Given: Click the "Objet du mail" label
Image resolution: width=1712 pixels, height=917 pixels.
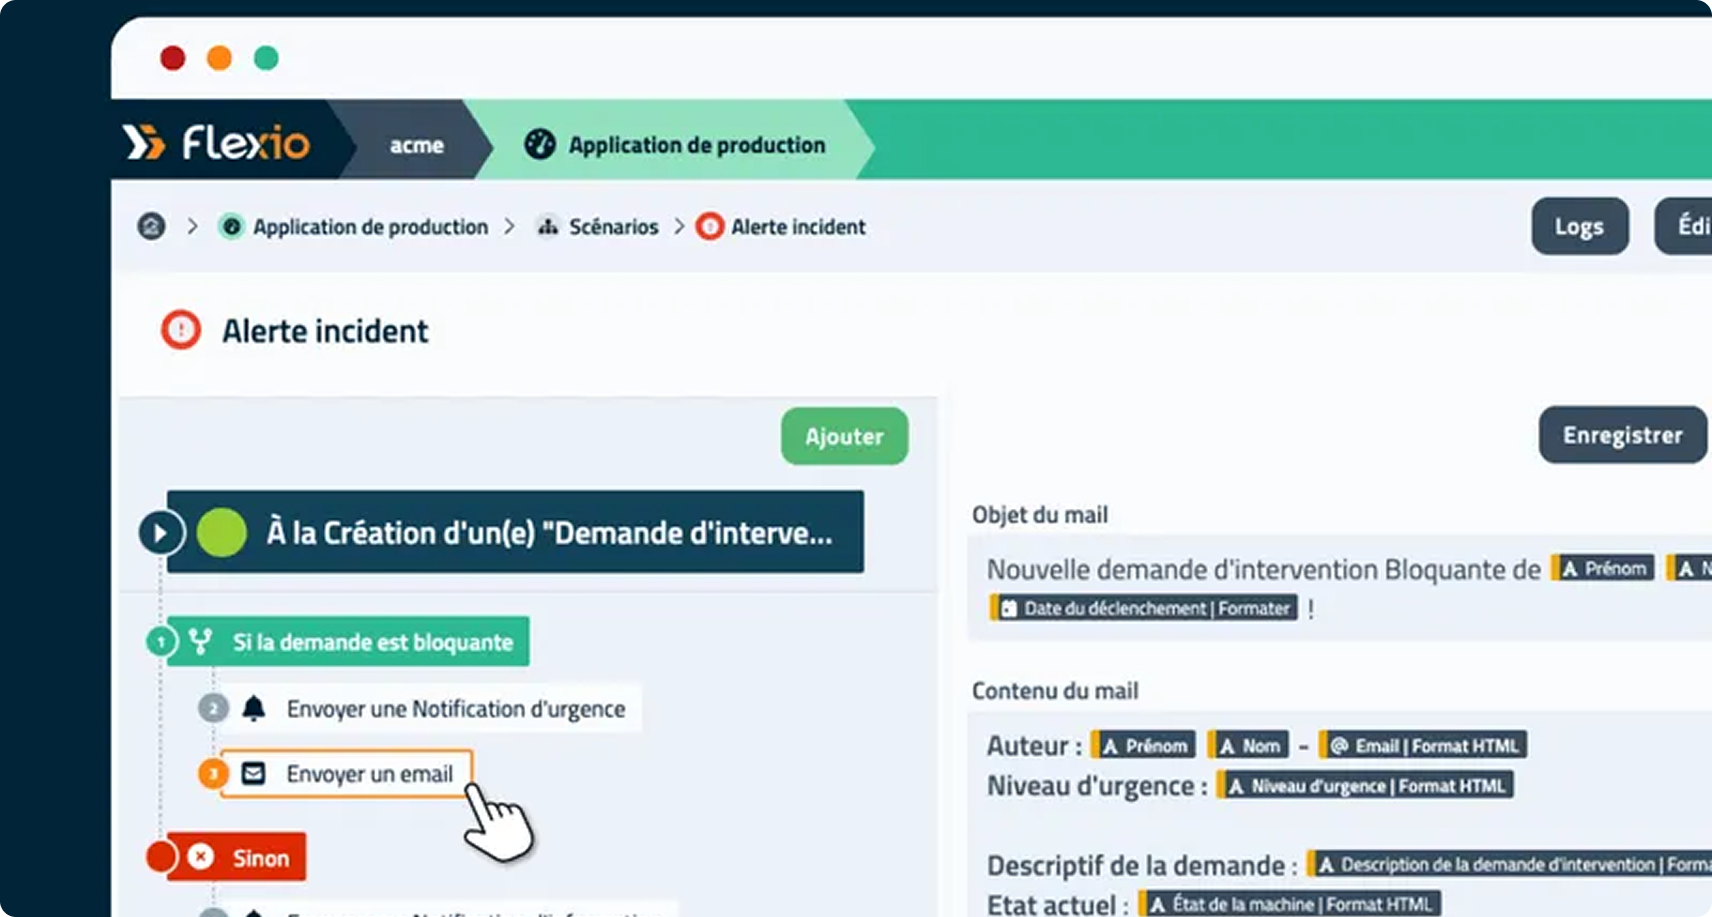Looking at the screenshot, I should 1040,515.
